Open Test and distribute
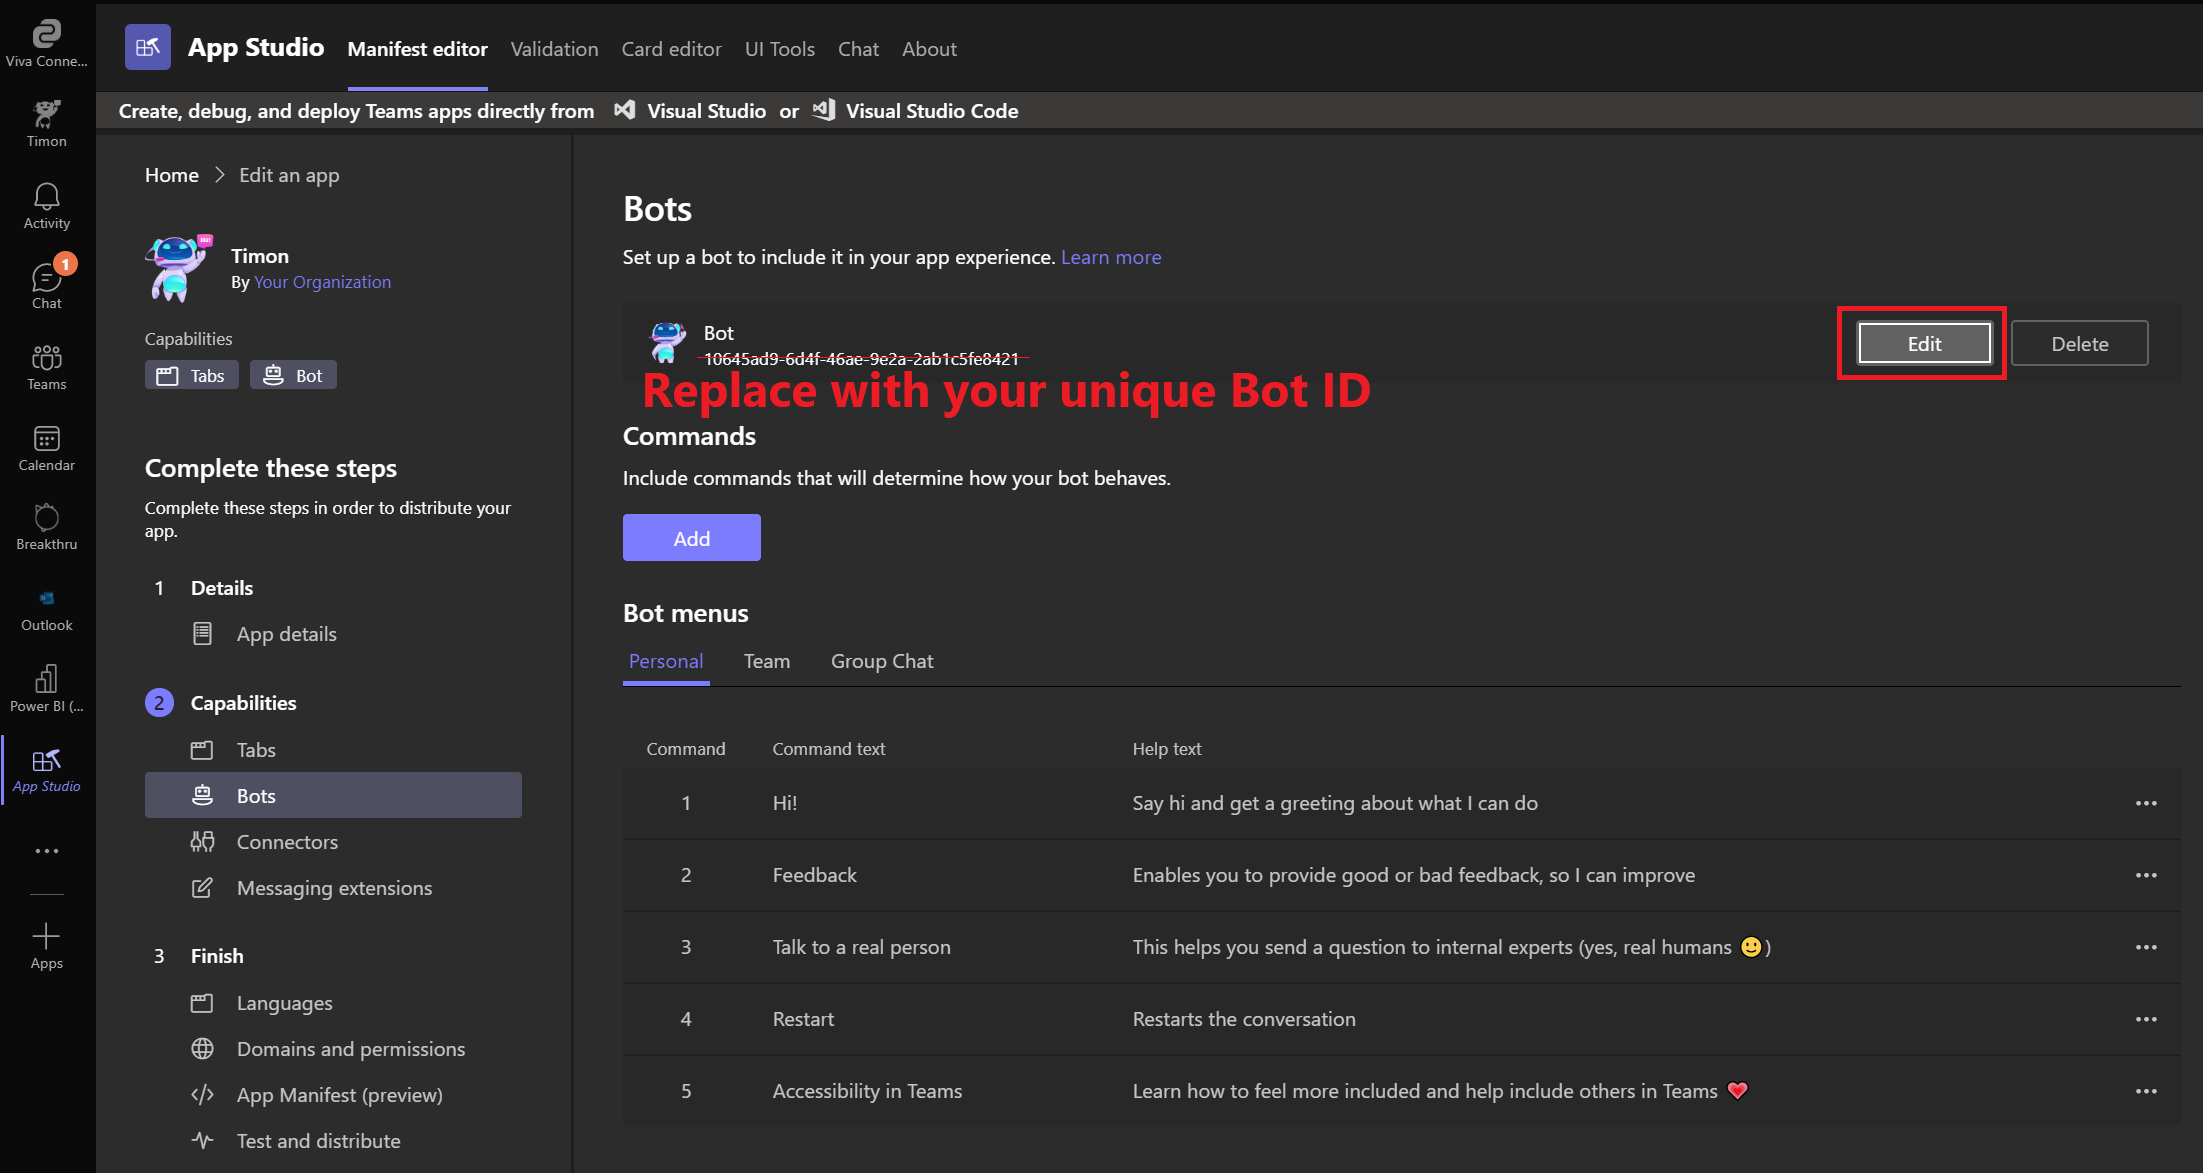This screenshot has width=2203, height=1173. pos(318,1141)
